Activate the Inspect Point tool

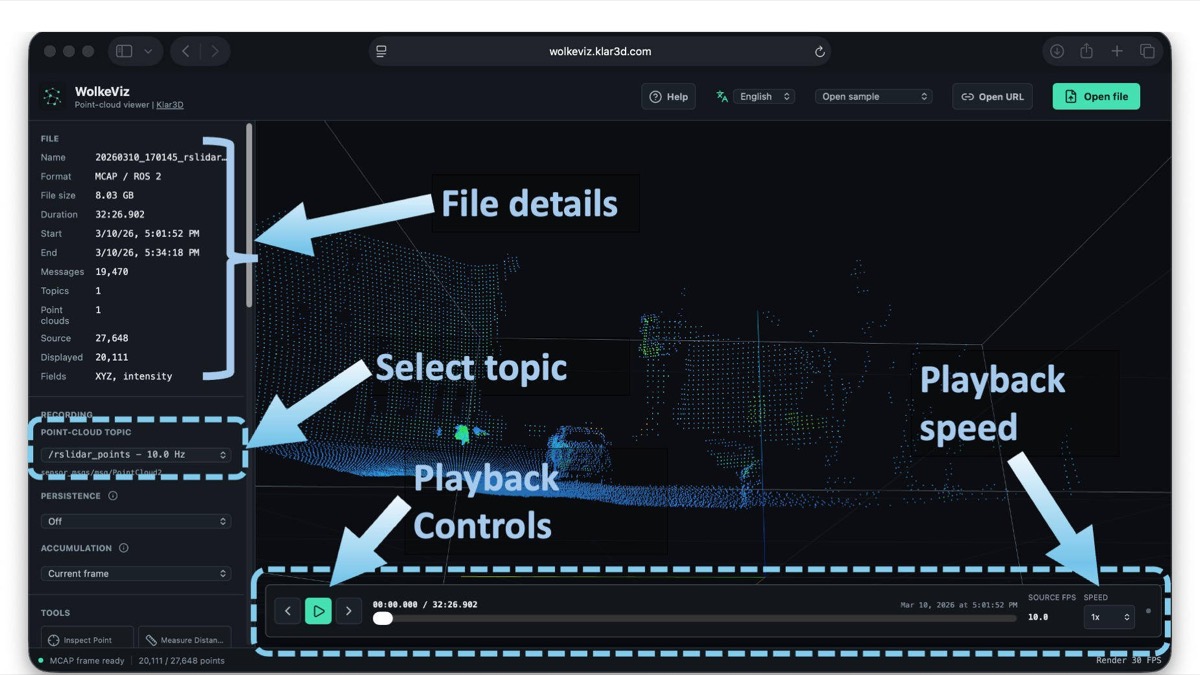(86, 639)
